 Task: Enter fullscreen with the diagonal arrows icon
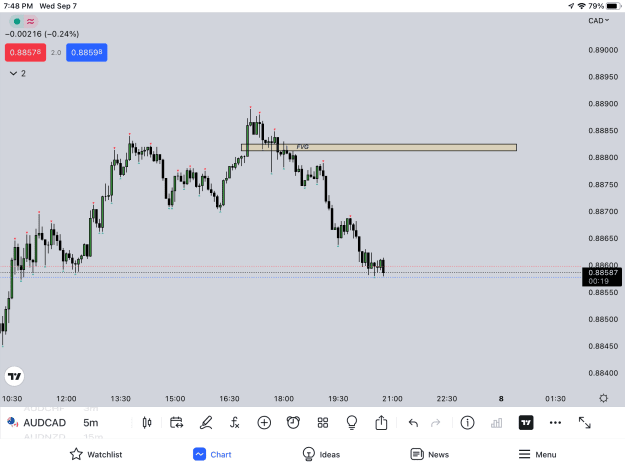coord(584,422)
